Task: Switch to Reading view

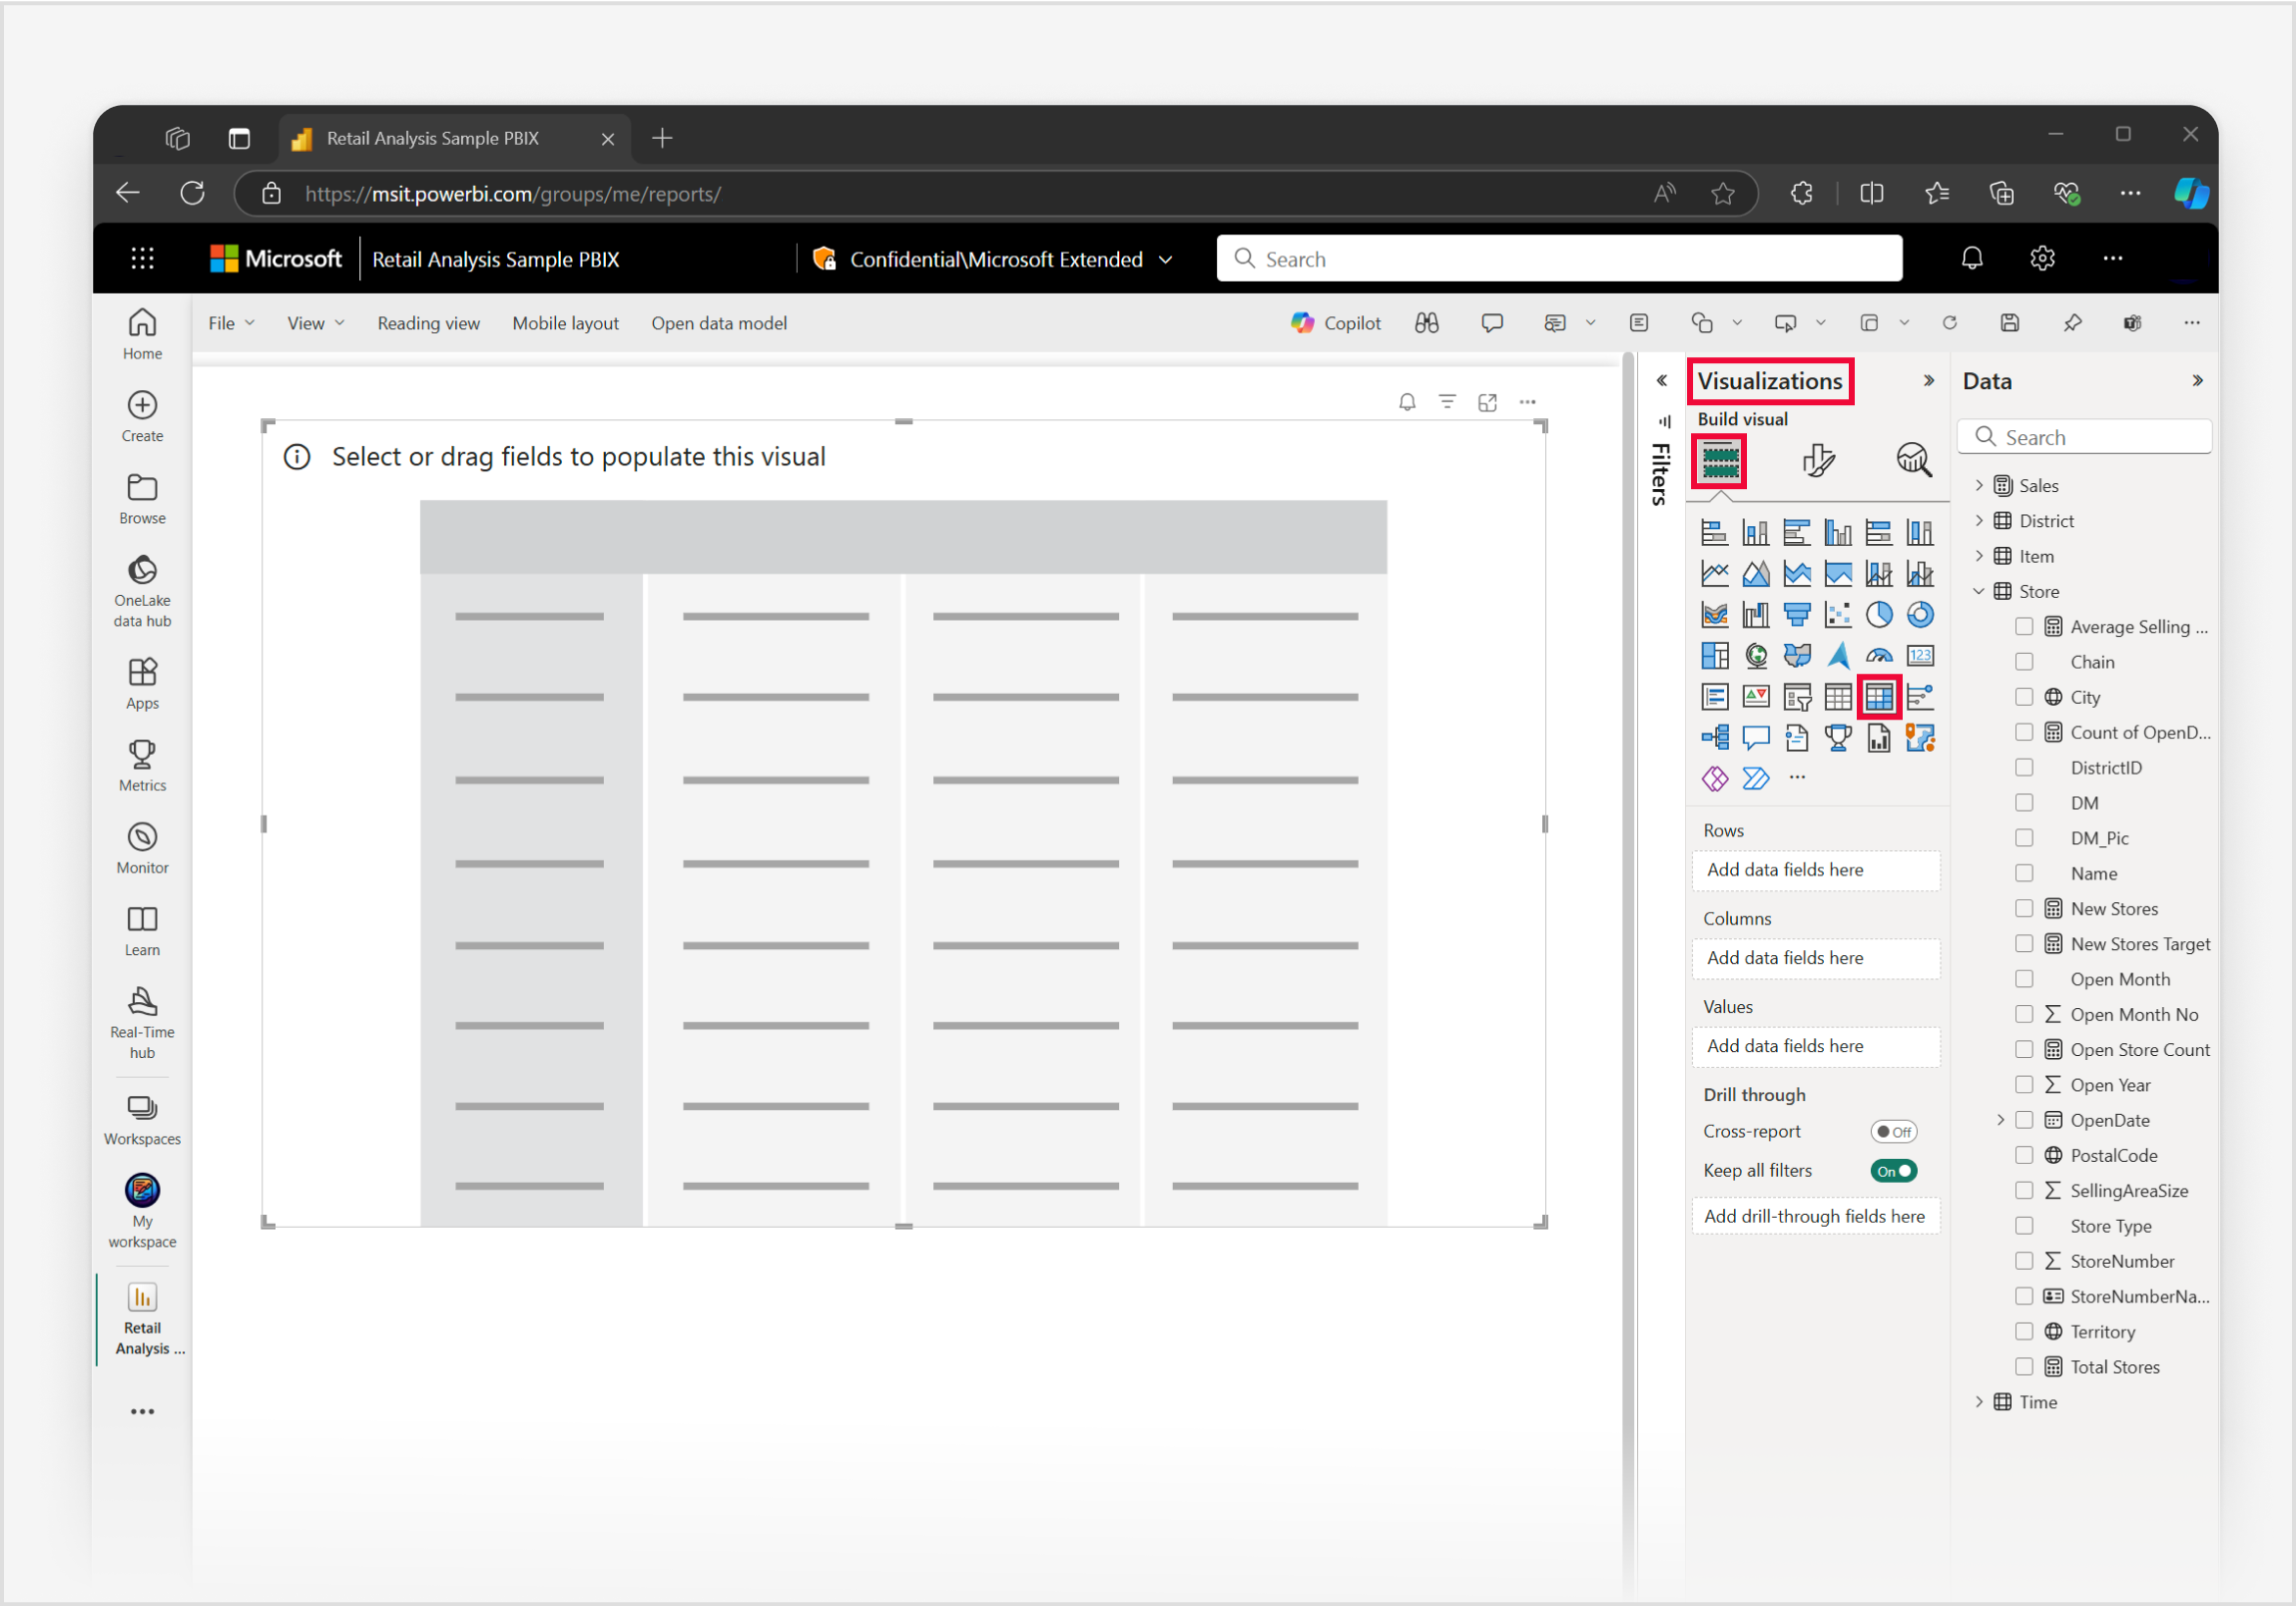Action: click(428, 322)
